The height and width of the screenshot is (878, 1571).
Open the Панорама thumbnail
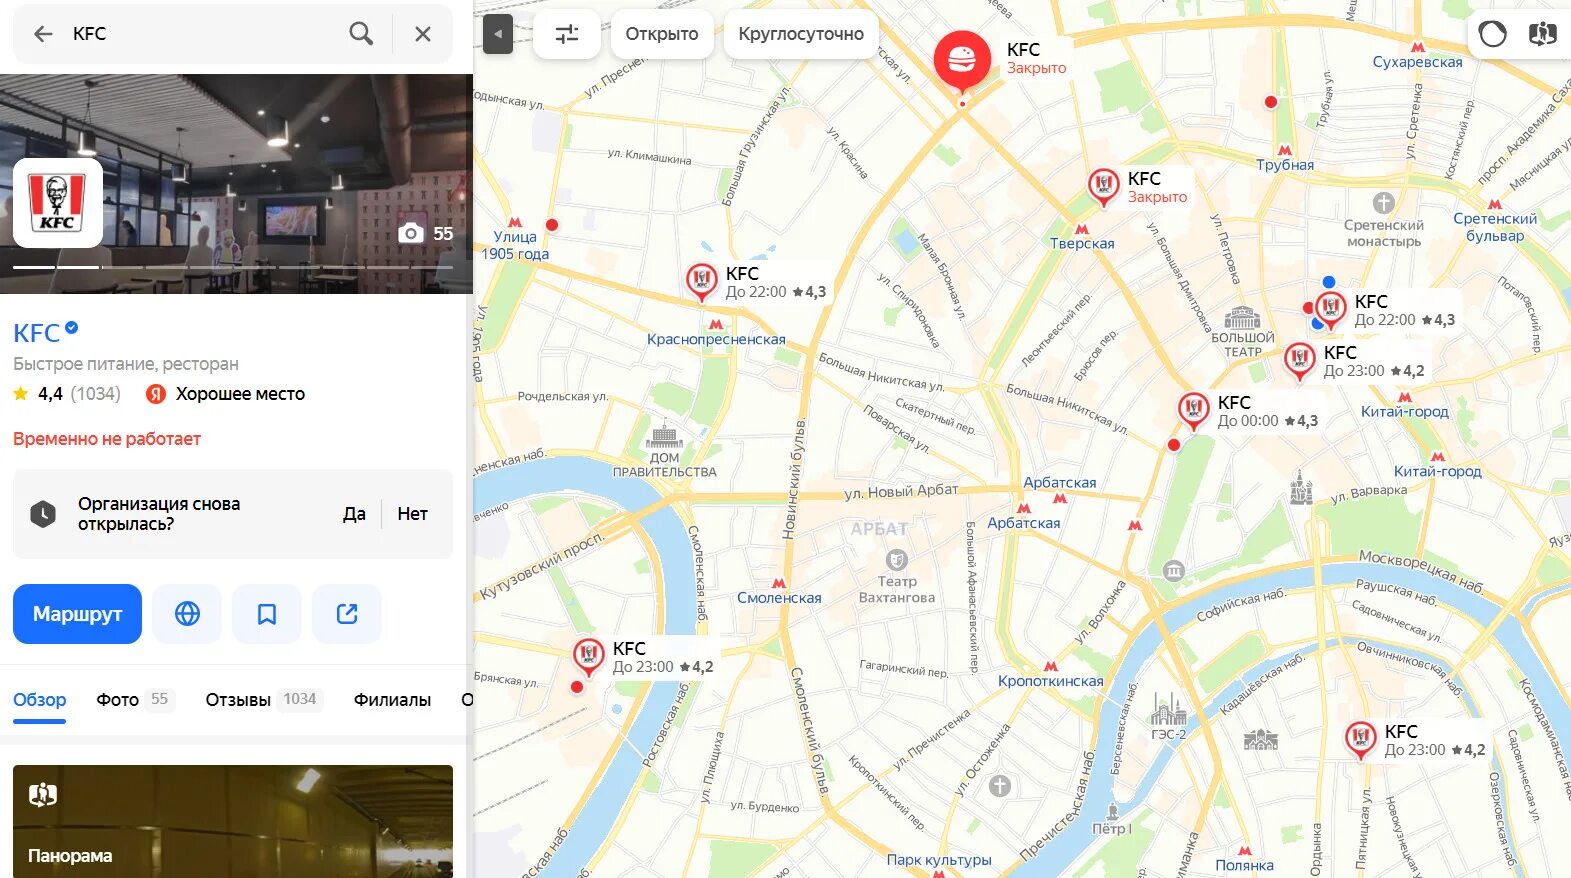pos(233,821)
